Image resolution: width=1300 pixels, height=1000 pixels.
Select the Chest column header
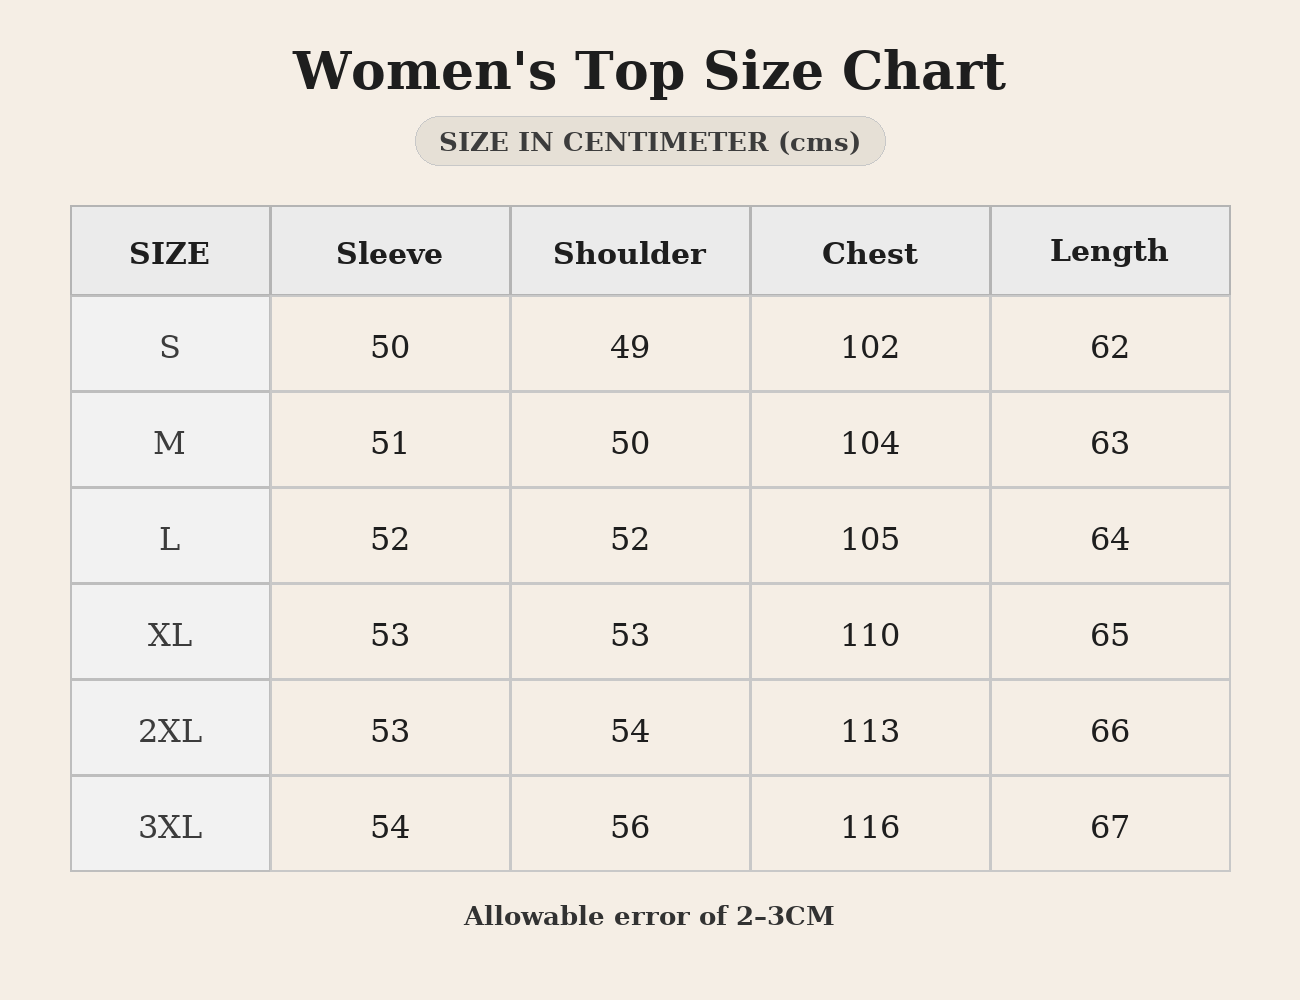click(870, 254)
